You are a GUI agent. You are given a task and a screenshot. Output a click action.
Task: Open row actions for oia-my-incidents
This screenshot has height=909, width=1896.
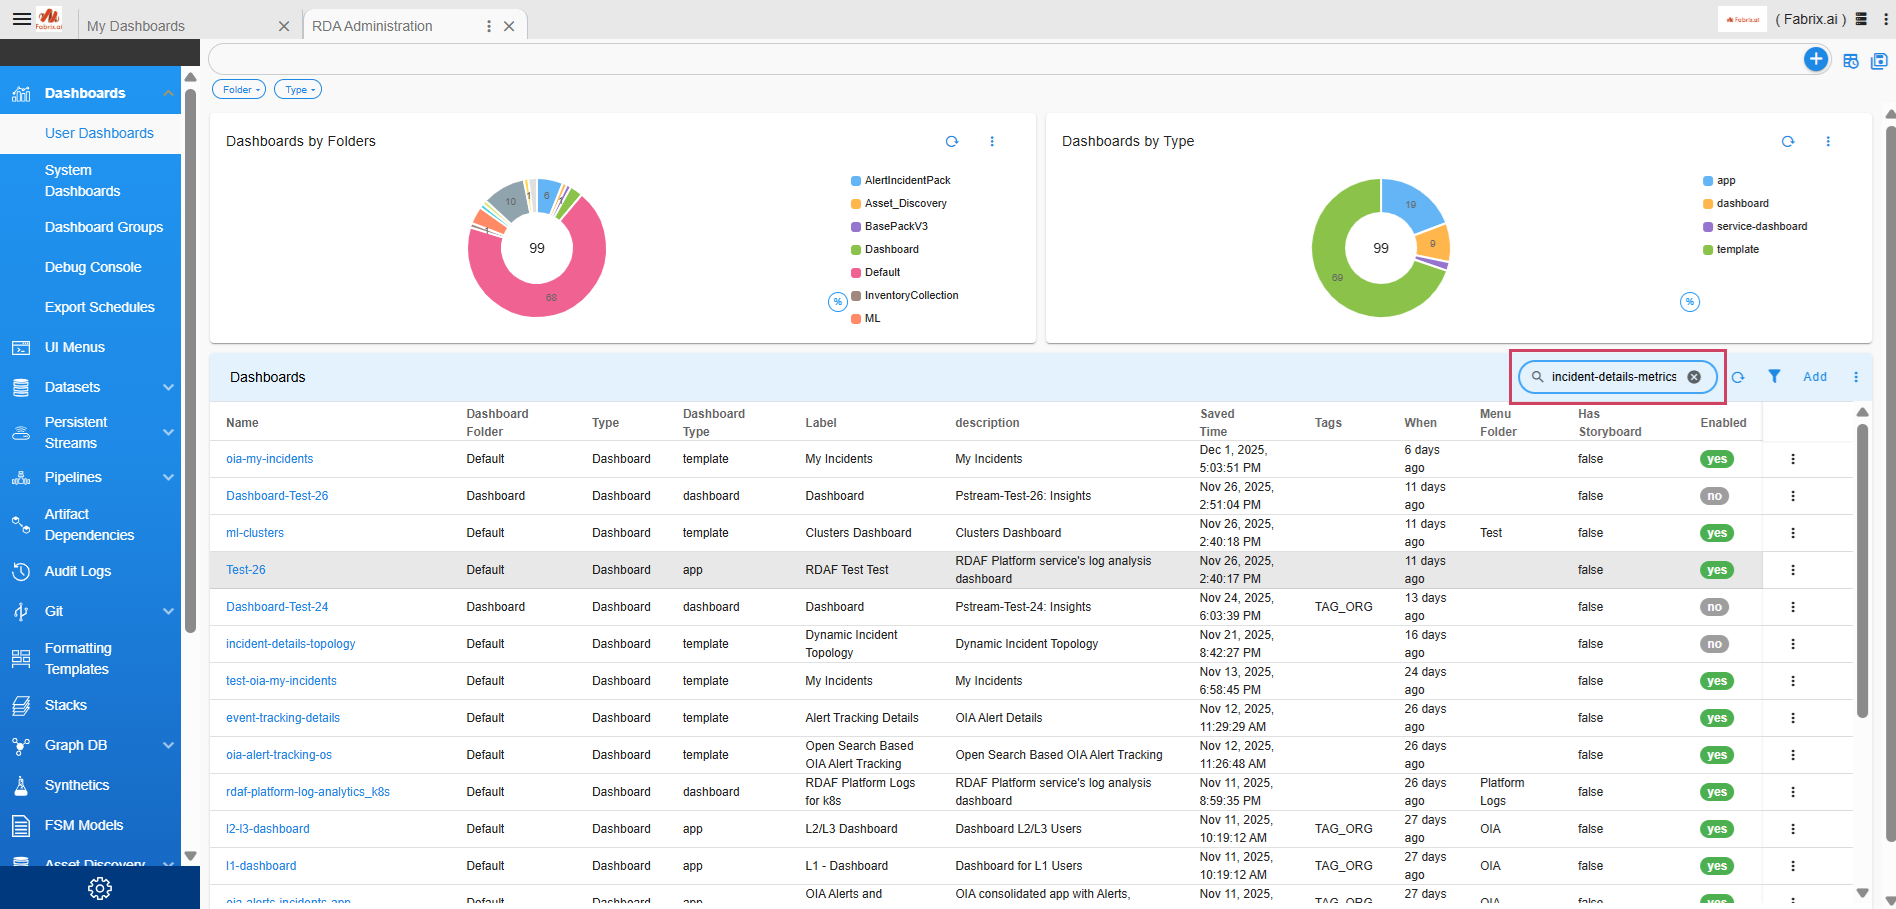[1792, 459]
